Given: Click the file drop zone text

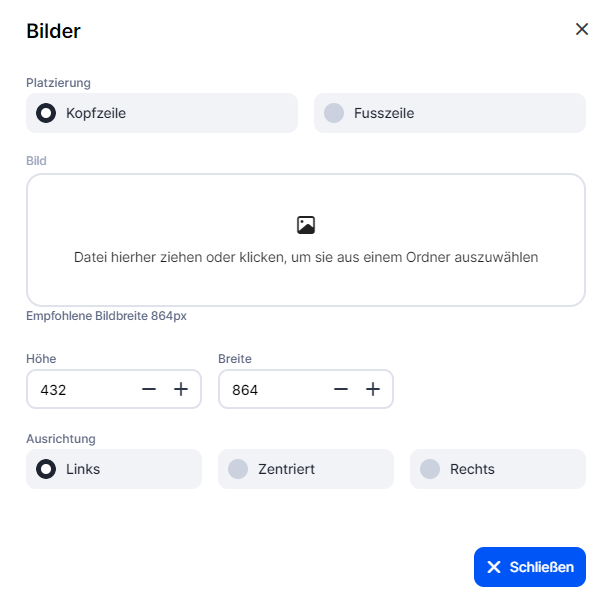Looking at the screenshot, I should click(x=306, y=257).
